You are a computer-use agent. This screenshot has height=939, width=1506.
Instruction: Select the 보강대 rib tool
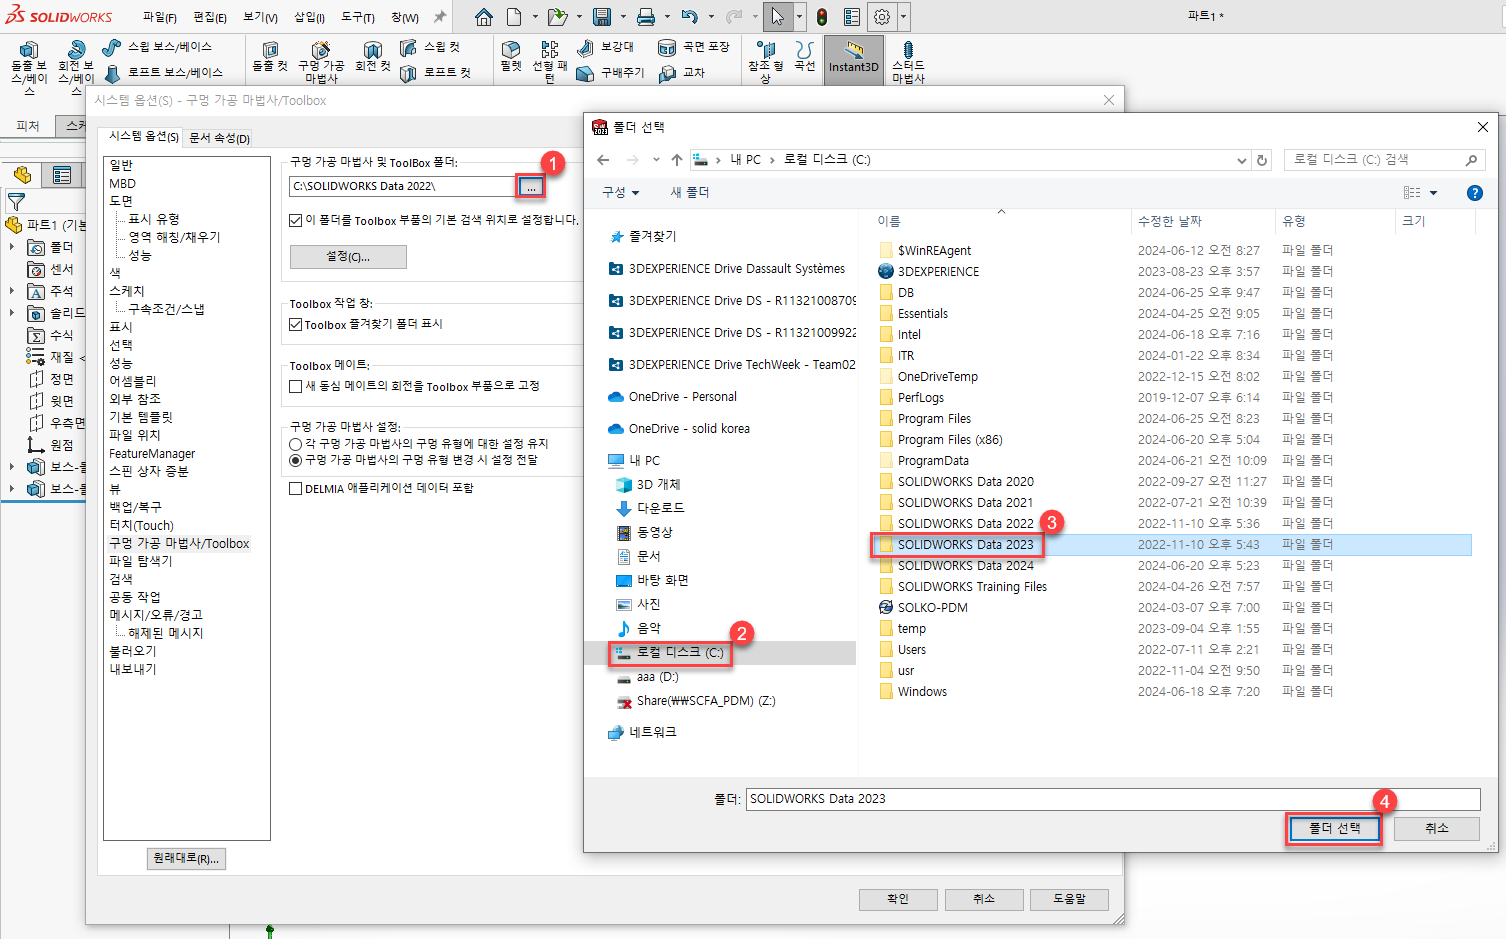pyautogui.click(x=606, y=47)
